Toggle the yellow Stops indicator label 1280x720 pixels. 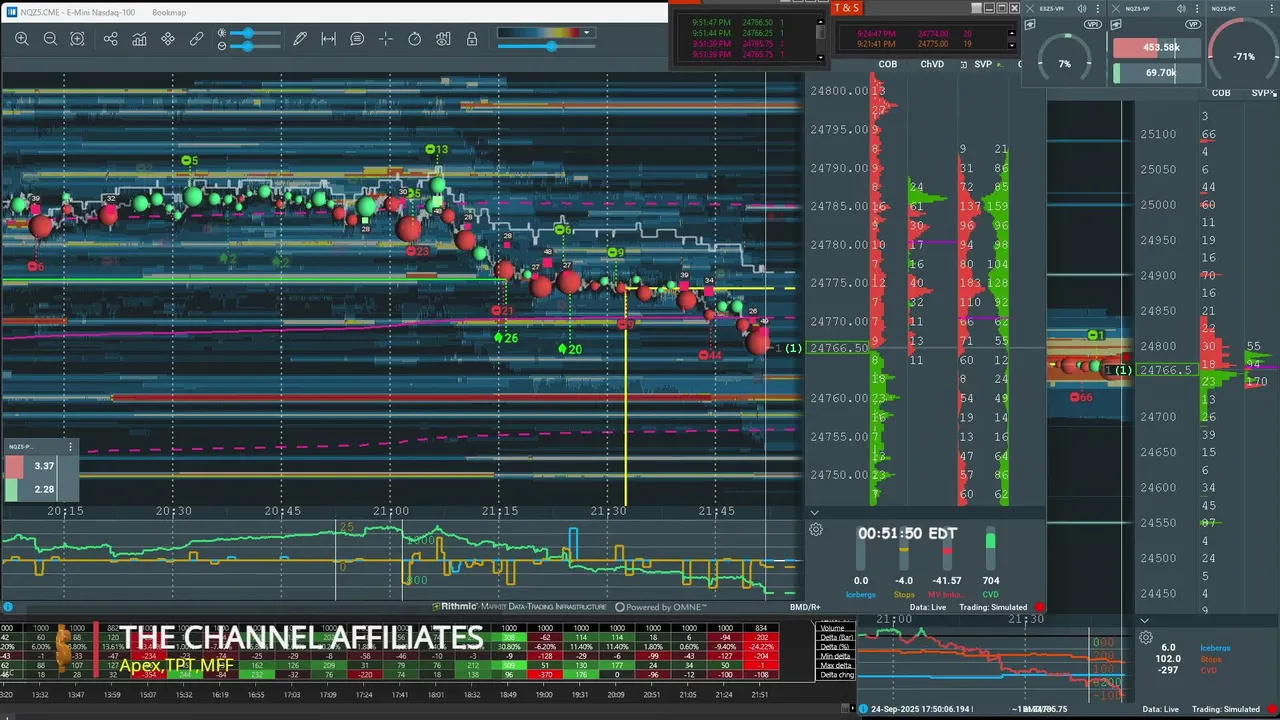point(904,594)
